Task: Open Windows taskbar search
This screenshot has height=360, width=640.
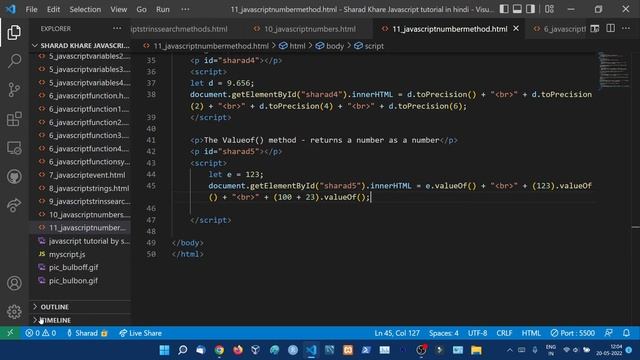Action: tap(183, 350)
